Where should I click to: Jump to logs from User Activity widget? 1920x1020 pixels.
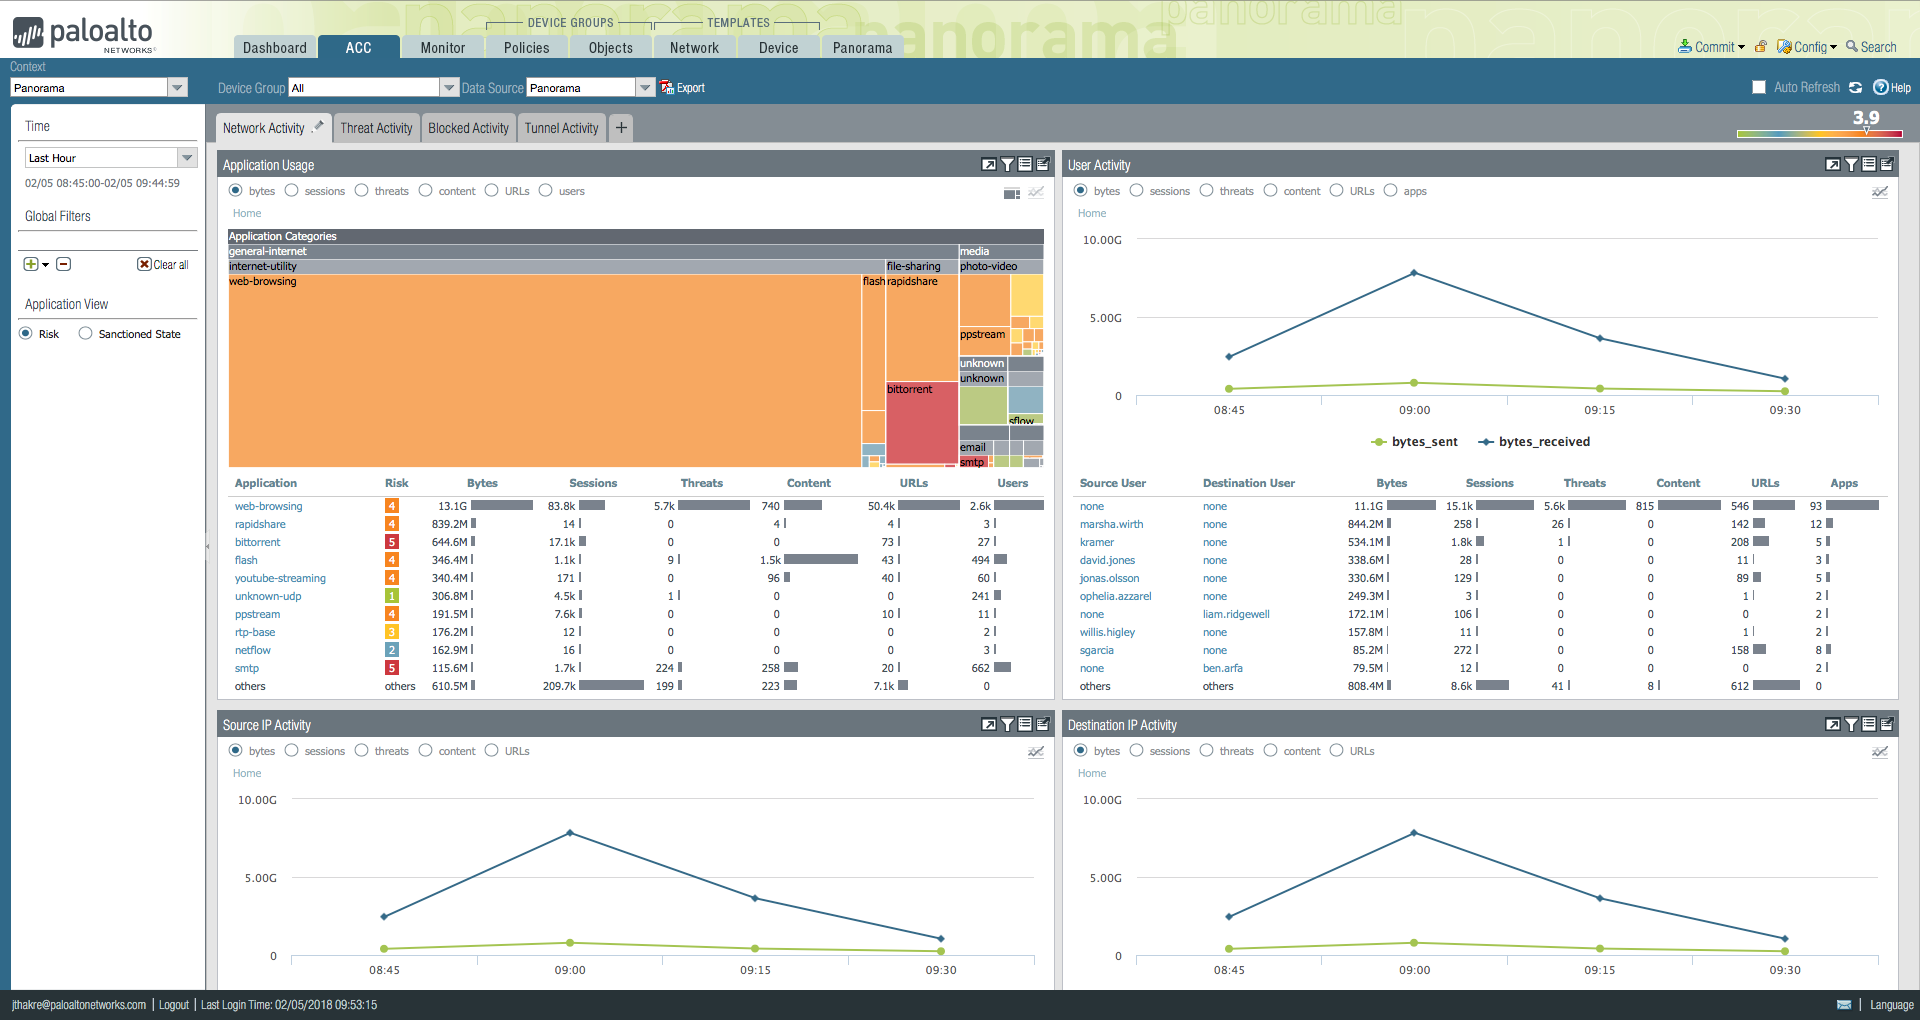(1869, 165)
